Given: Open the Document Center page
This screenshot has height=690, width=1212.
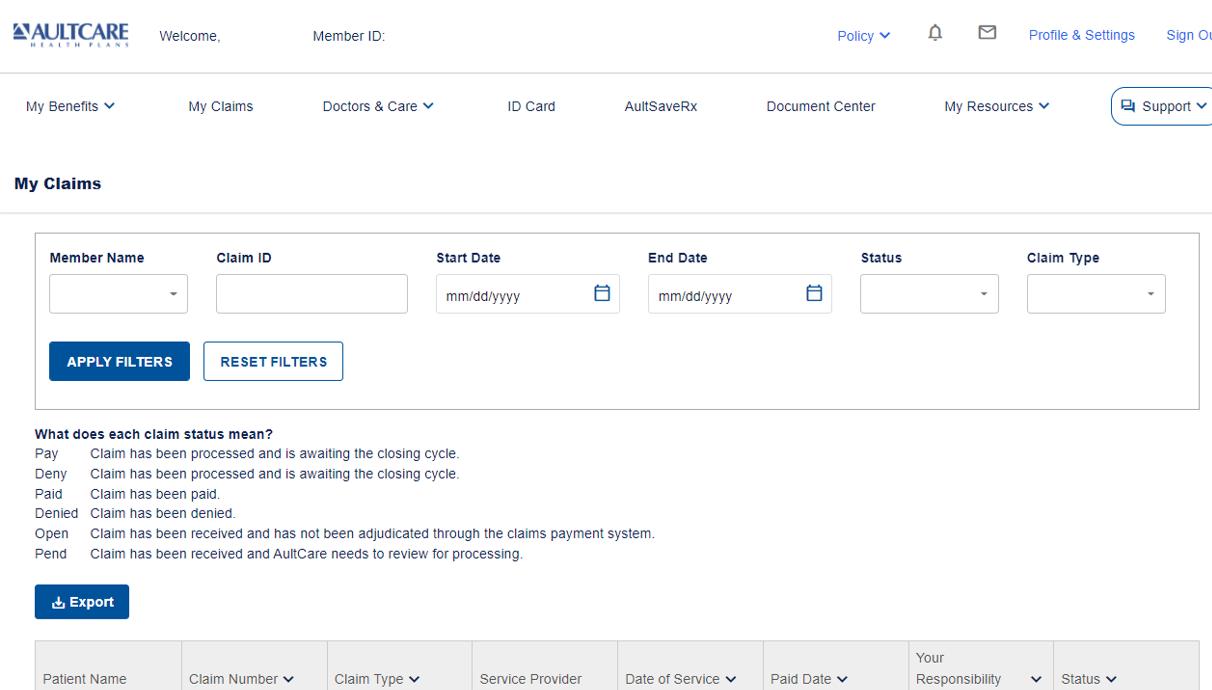Looking at the screenshot, I should [x=821, y=106].
